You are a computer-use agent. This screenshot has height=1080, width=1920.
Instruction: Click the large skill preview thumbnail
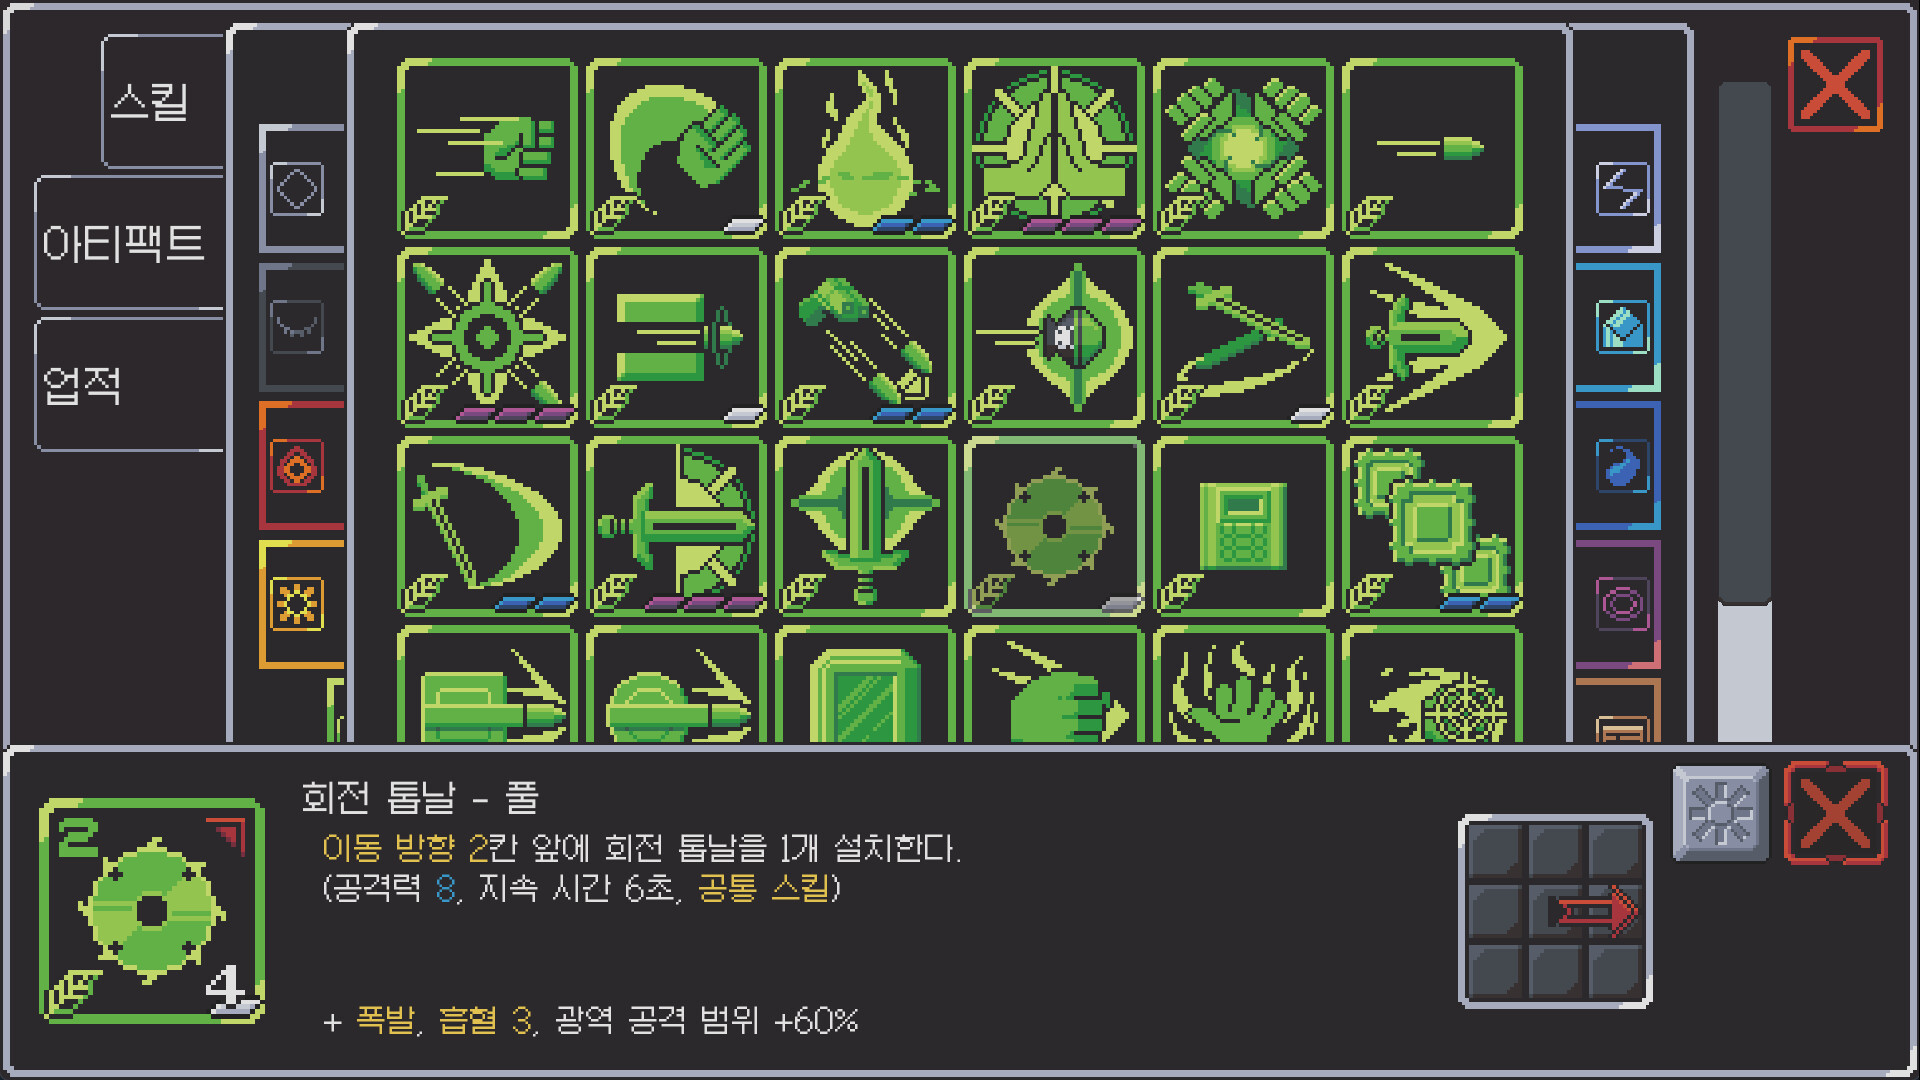(152, 910)
